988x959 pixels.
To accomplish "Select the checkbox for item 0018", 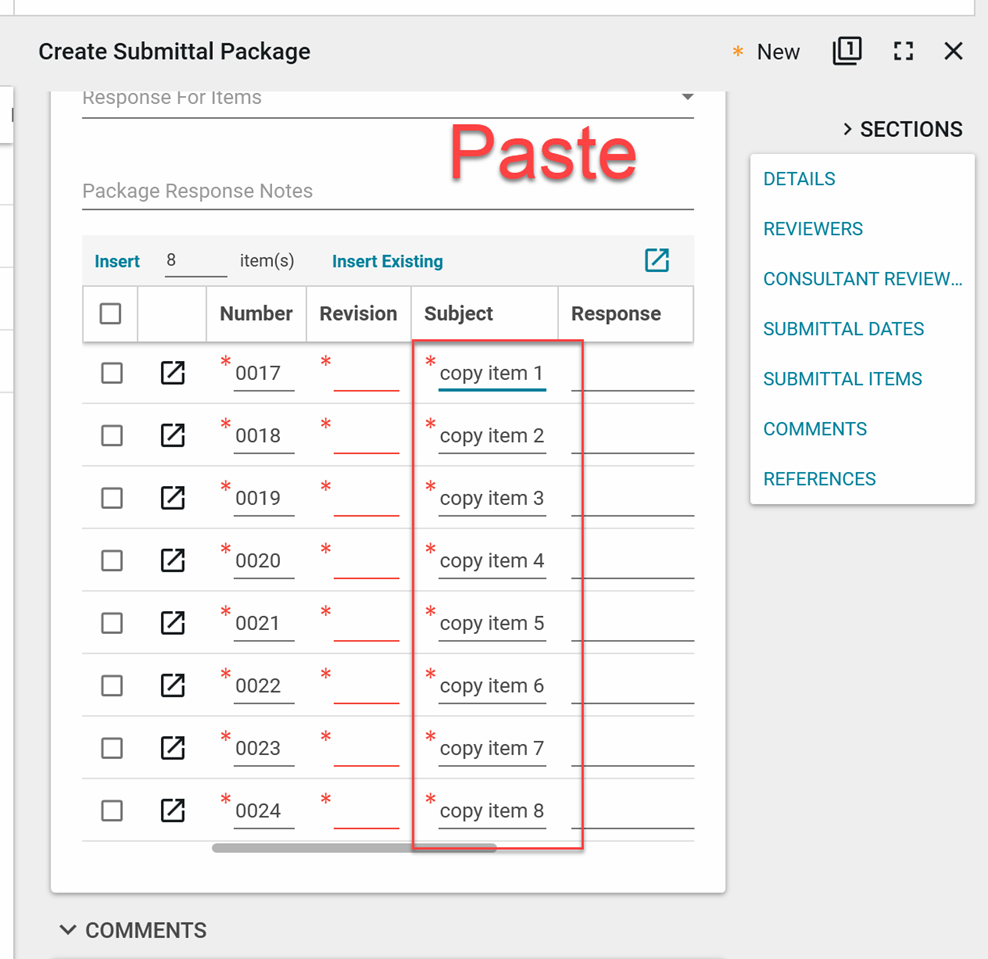I will click(x=112, y=436).
